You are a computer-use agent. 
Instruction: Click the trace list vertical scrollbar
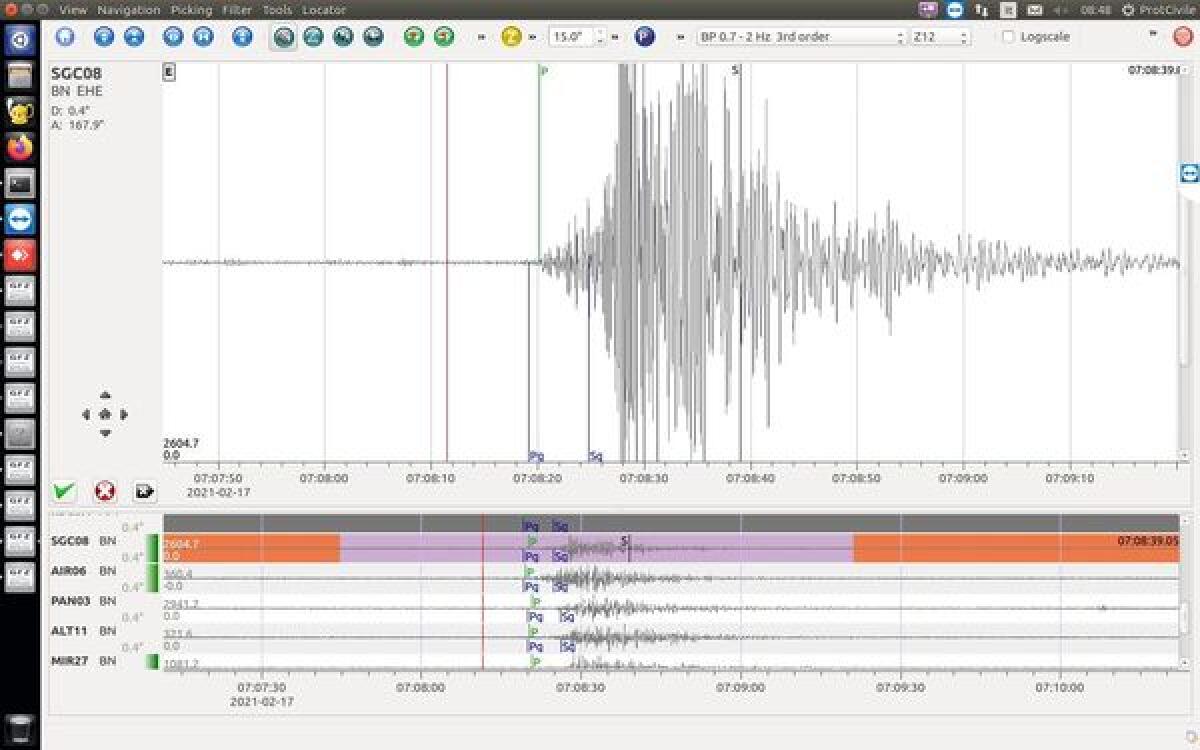pos(1184,615)
